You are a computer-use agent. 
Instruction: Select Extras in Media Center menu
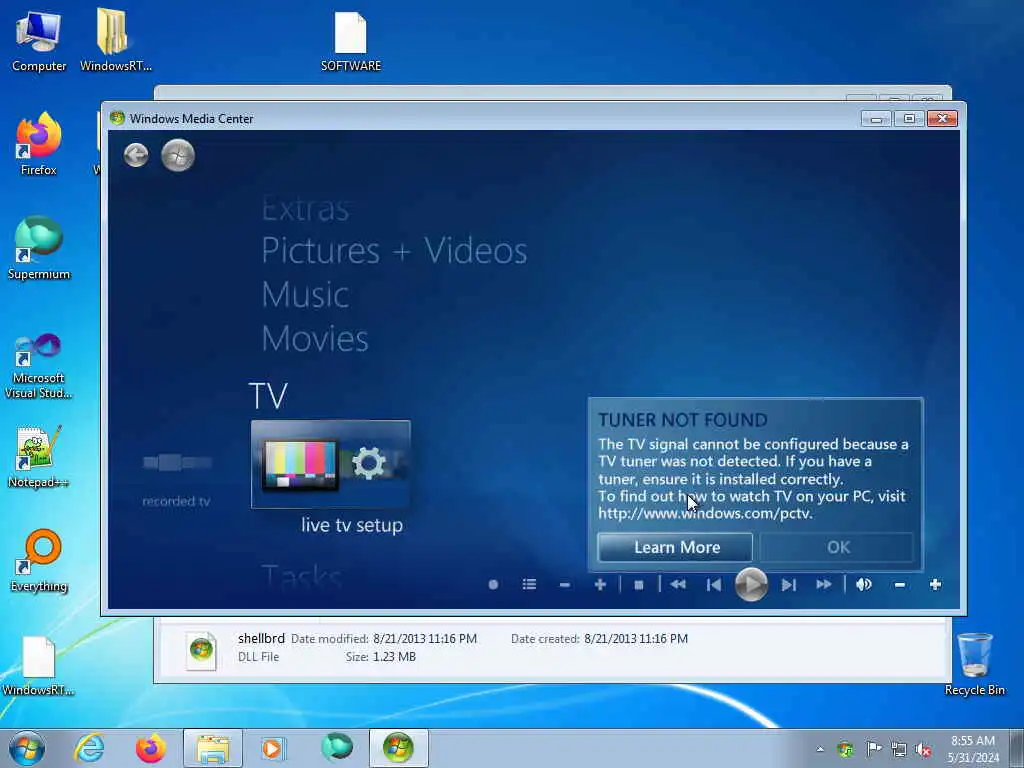305,209
